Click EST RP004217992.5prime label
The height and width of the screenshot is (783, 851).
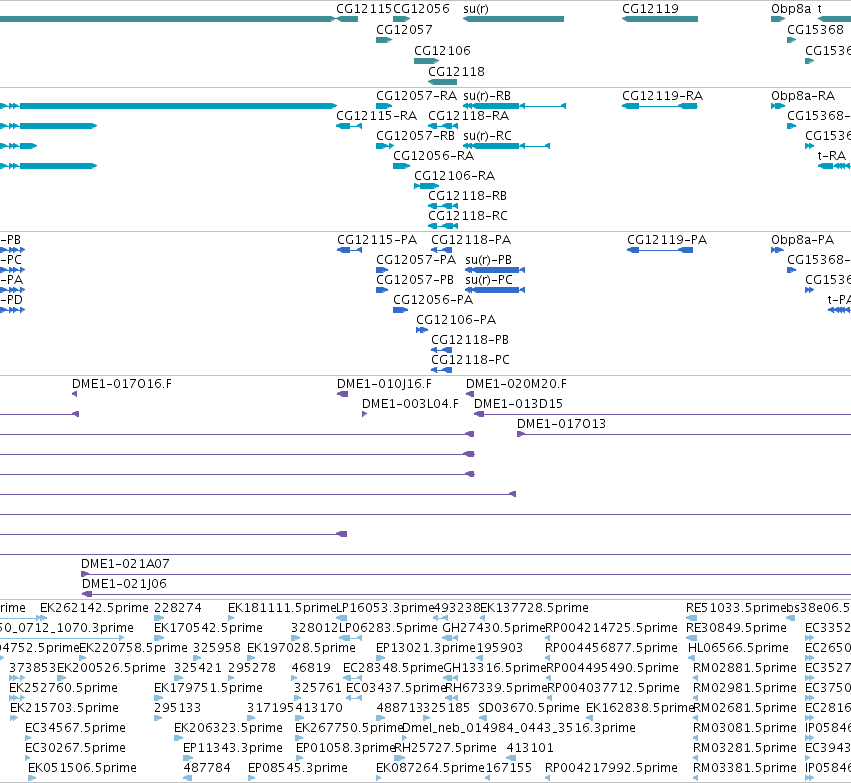611,769
